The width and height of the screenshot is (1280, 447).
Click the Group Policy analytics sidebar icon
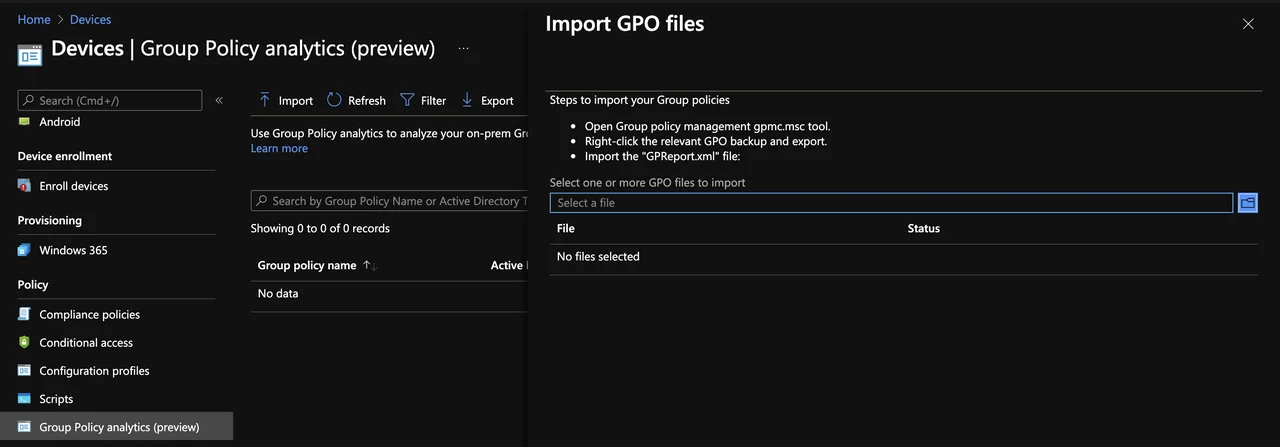pyautogui.click(x=24, y=426)
